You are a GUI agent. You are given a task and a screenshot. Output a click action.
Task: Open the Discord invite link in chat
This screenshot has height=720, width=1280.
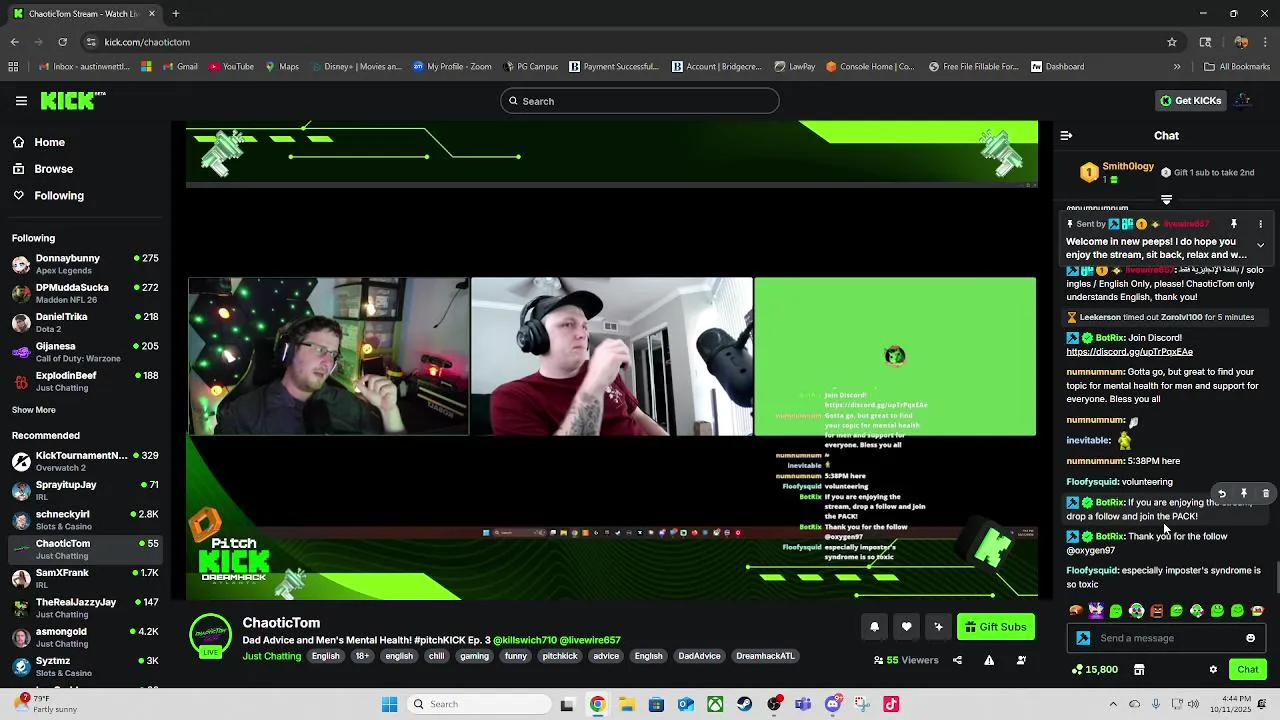pyautogui.click(x=1129, y=352)
